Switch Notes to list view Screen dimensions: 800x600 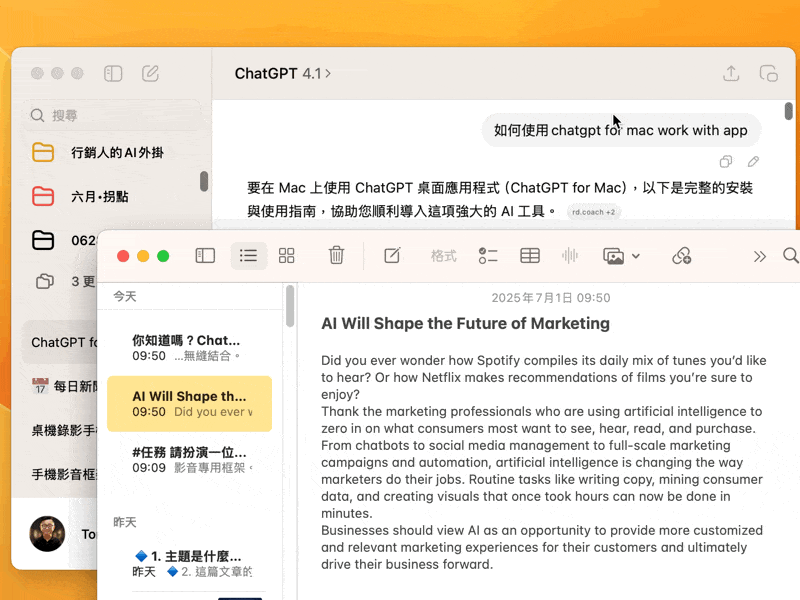(248, 256)
